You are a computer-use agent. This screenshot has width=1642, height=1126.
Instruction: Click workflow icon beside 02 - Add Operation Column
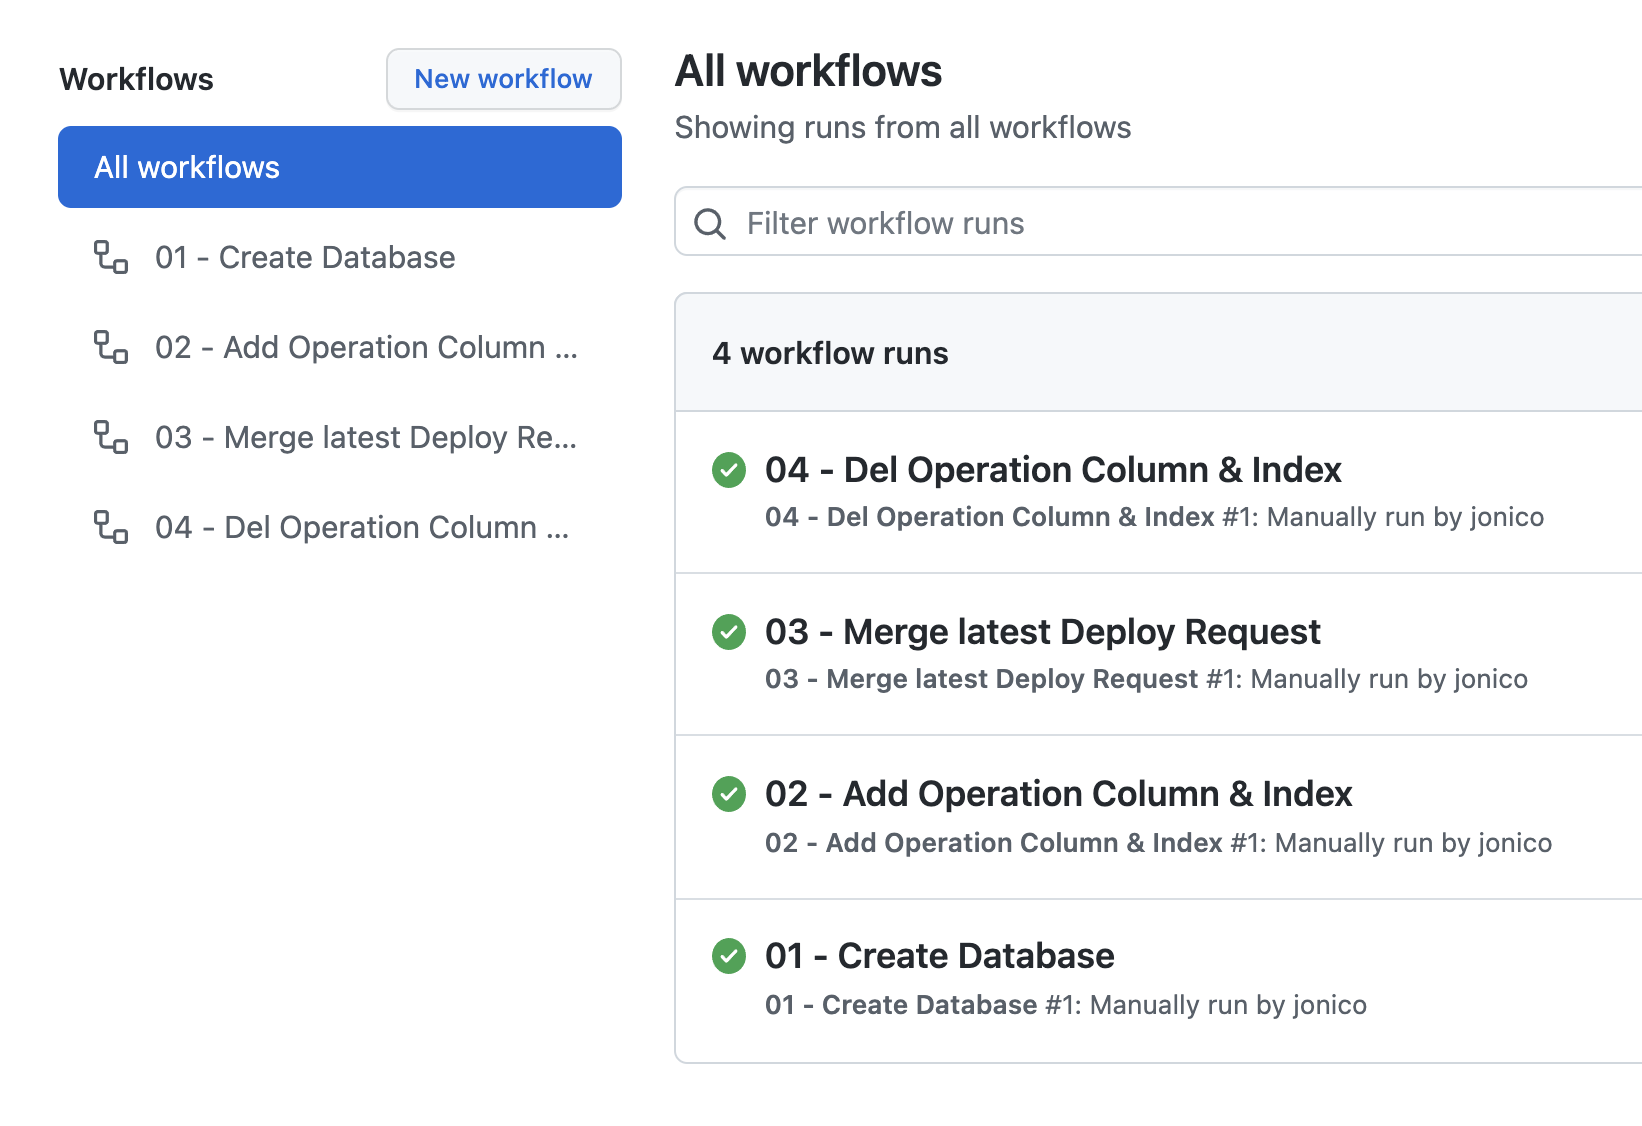coord(111,347)
